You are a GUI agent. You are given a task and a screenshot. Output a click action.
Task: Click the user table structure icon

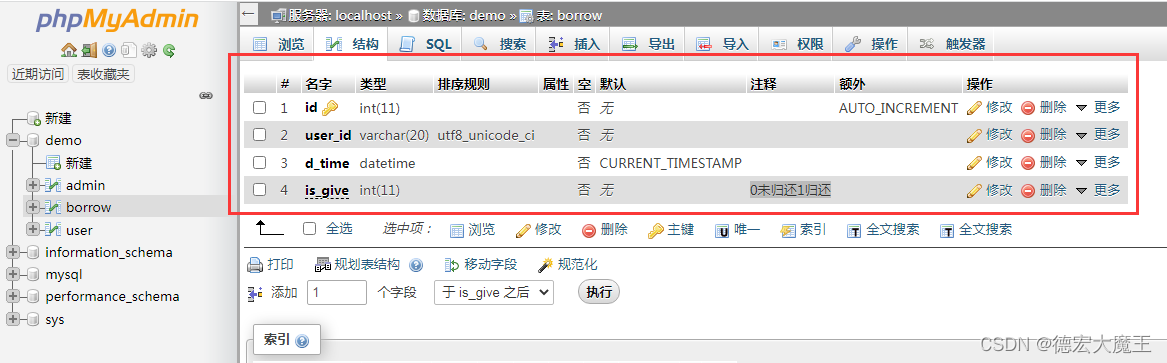(x=53, y=230)
